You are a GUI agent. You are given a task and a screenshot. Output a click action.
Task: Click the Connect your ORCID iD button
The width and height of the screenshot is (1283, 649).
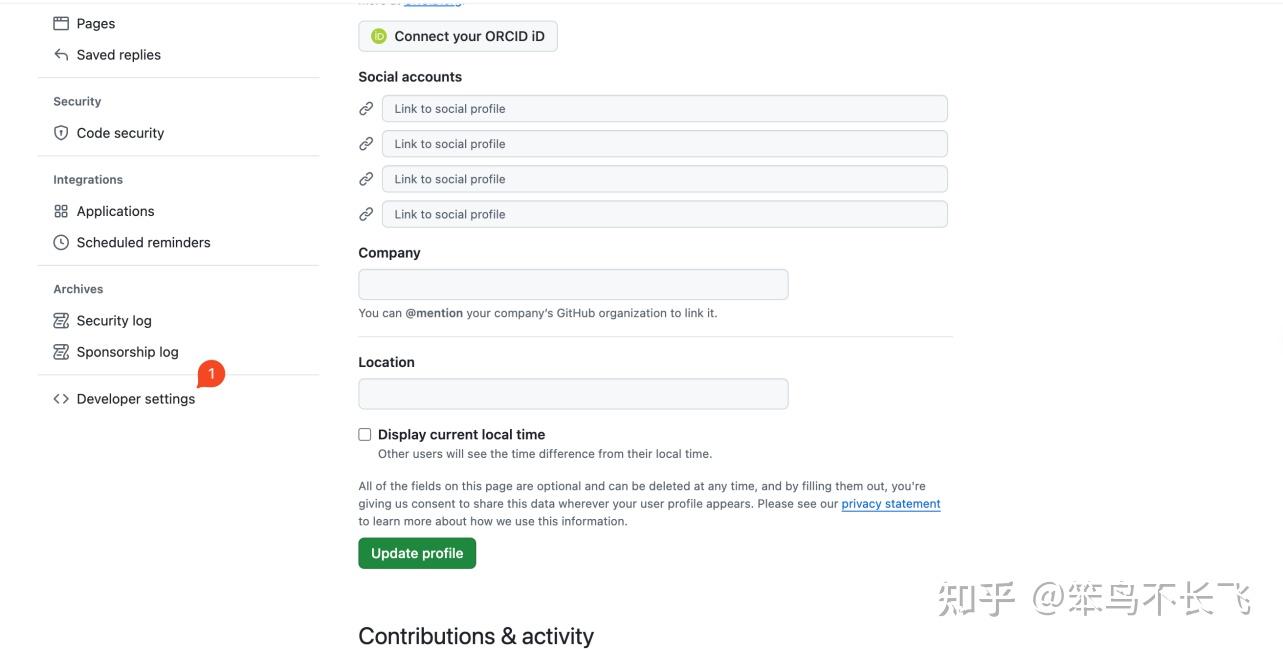click(457, 35)
